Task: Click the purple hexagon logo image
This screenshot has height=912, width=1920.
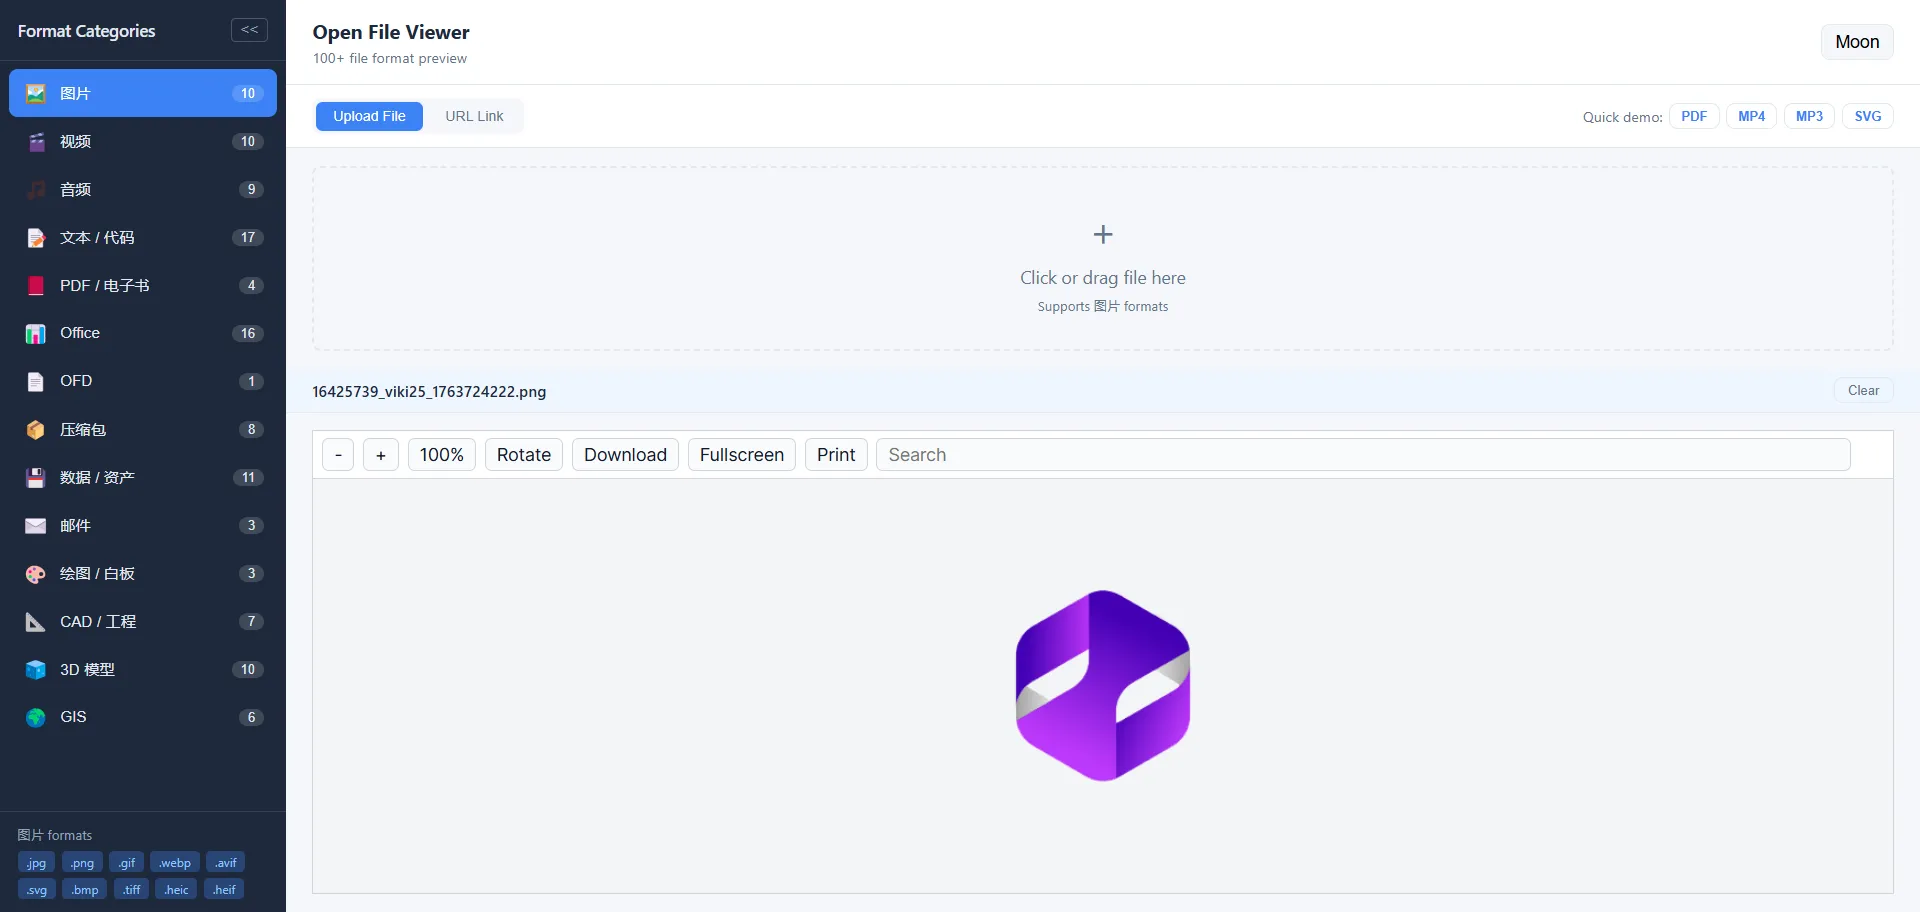Action: [x=1103, y=685]
